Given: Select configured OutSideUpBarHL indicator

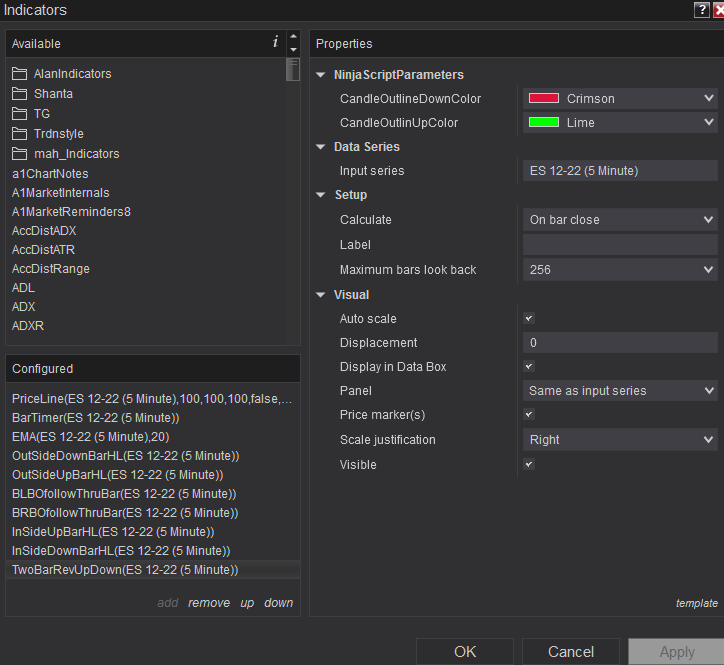Looking at the screenshot, I should (152, 474).
